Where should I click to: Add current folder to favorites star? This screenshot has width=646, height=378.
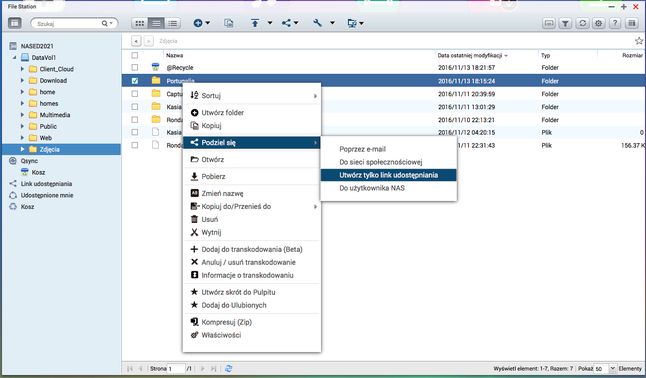[x=639, y=41]
